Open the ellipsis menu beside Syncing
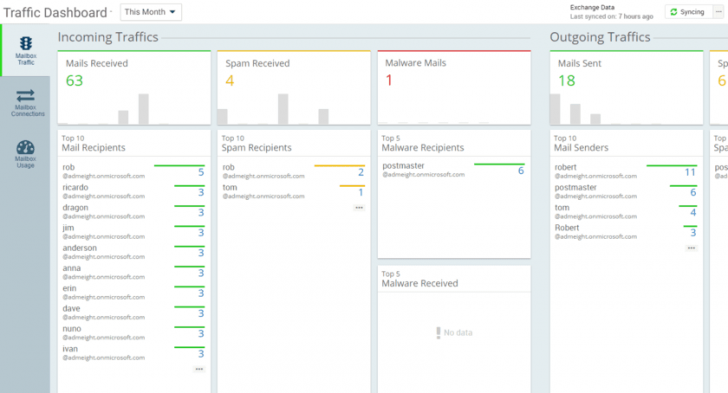This screenshot has height=393, width=728. pos(718,12)
